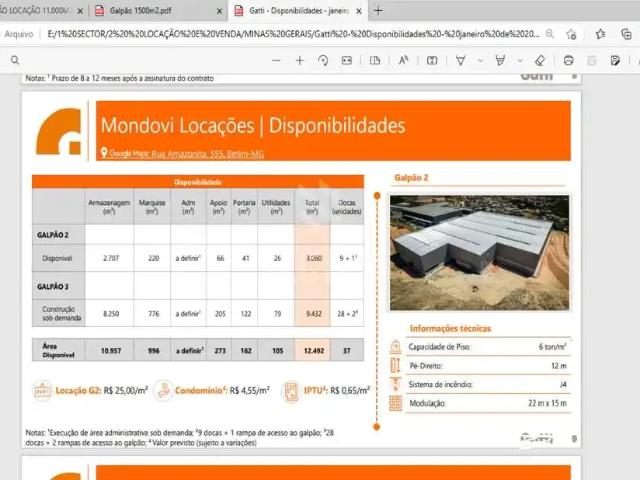Add this page to favorites

[571, 34]
